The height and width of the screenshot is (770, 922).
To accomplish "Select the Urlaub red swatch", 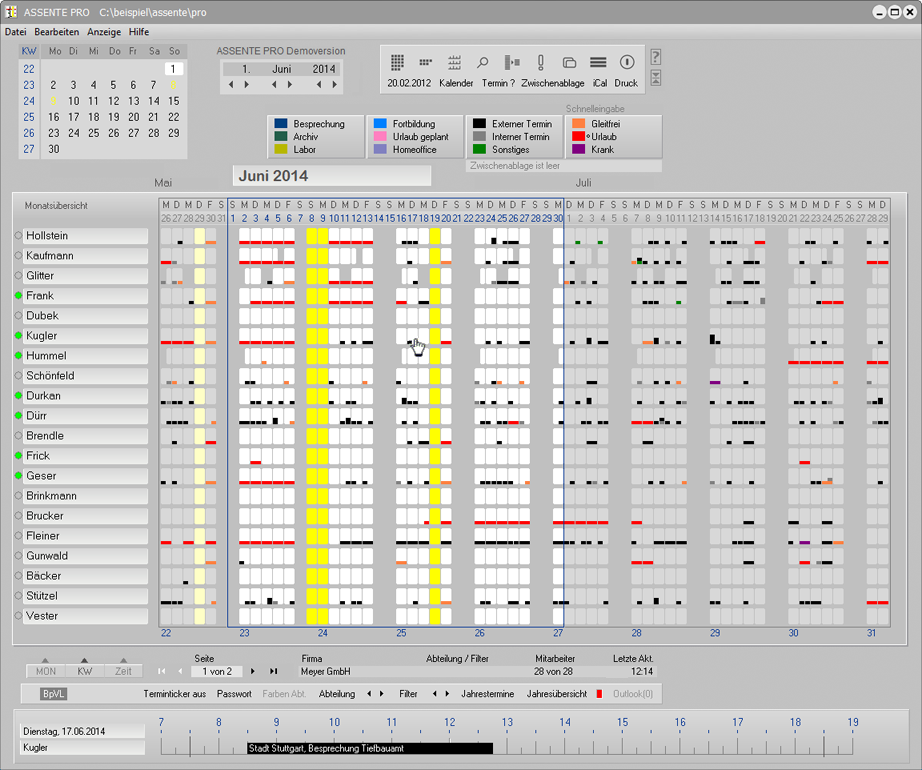I will click(x=579, y=136).
